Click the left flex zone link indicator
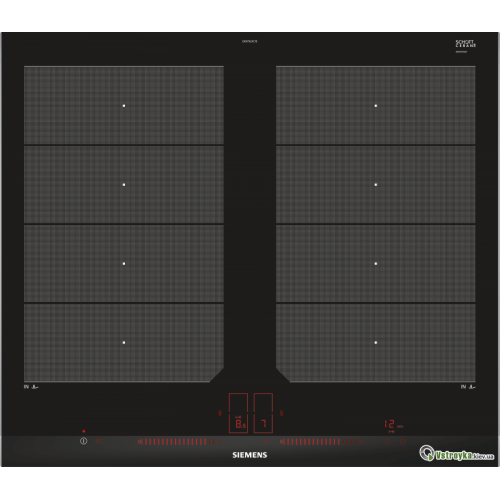The width and height of the screenshot is (500, 500). click(x=220, y=413)
